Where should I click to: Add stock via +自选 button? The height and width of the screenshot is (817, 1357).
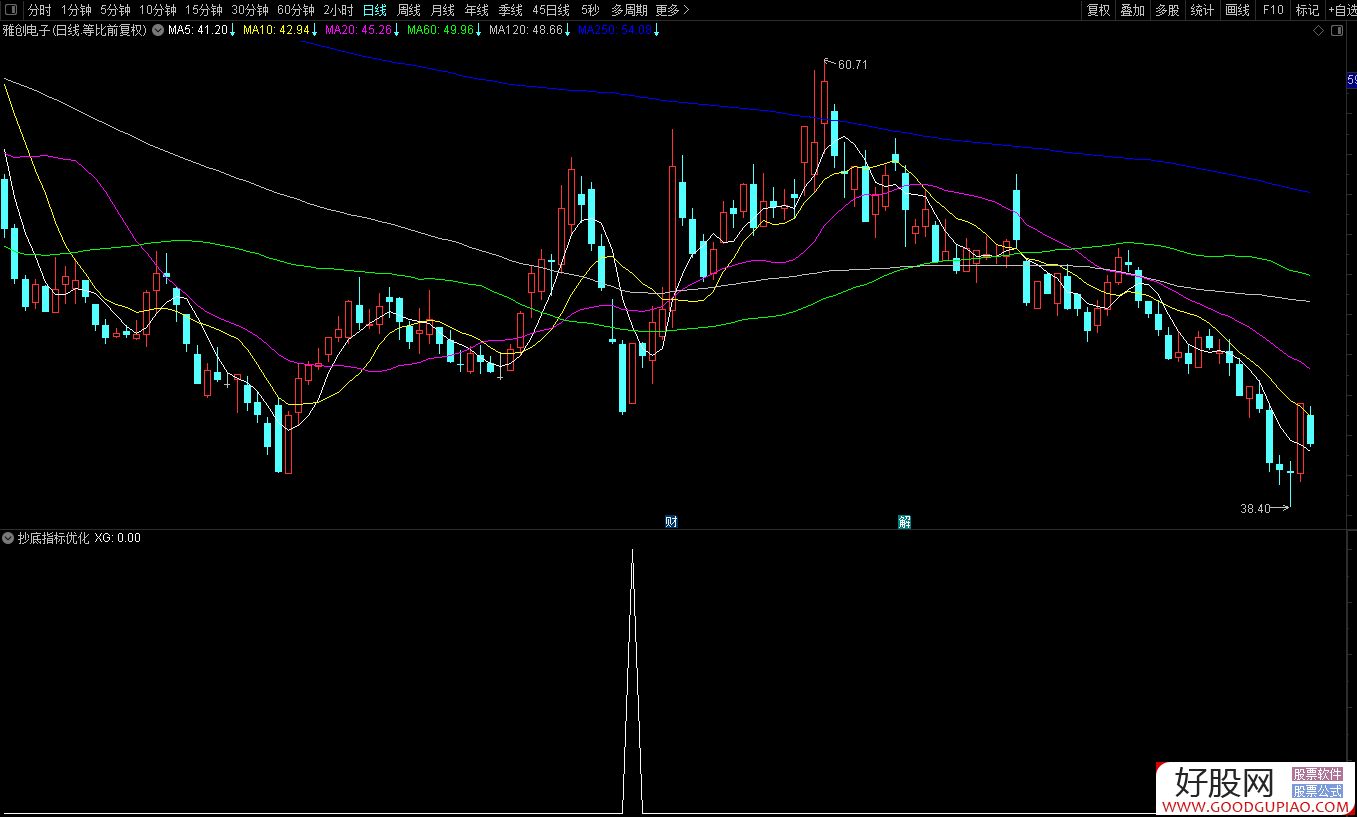click(1342, 10)
